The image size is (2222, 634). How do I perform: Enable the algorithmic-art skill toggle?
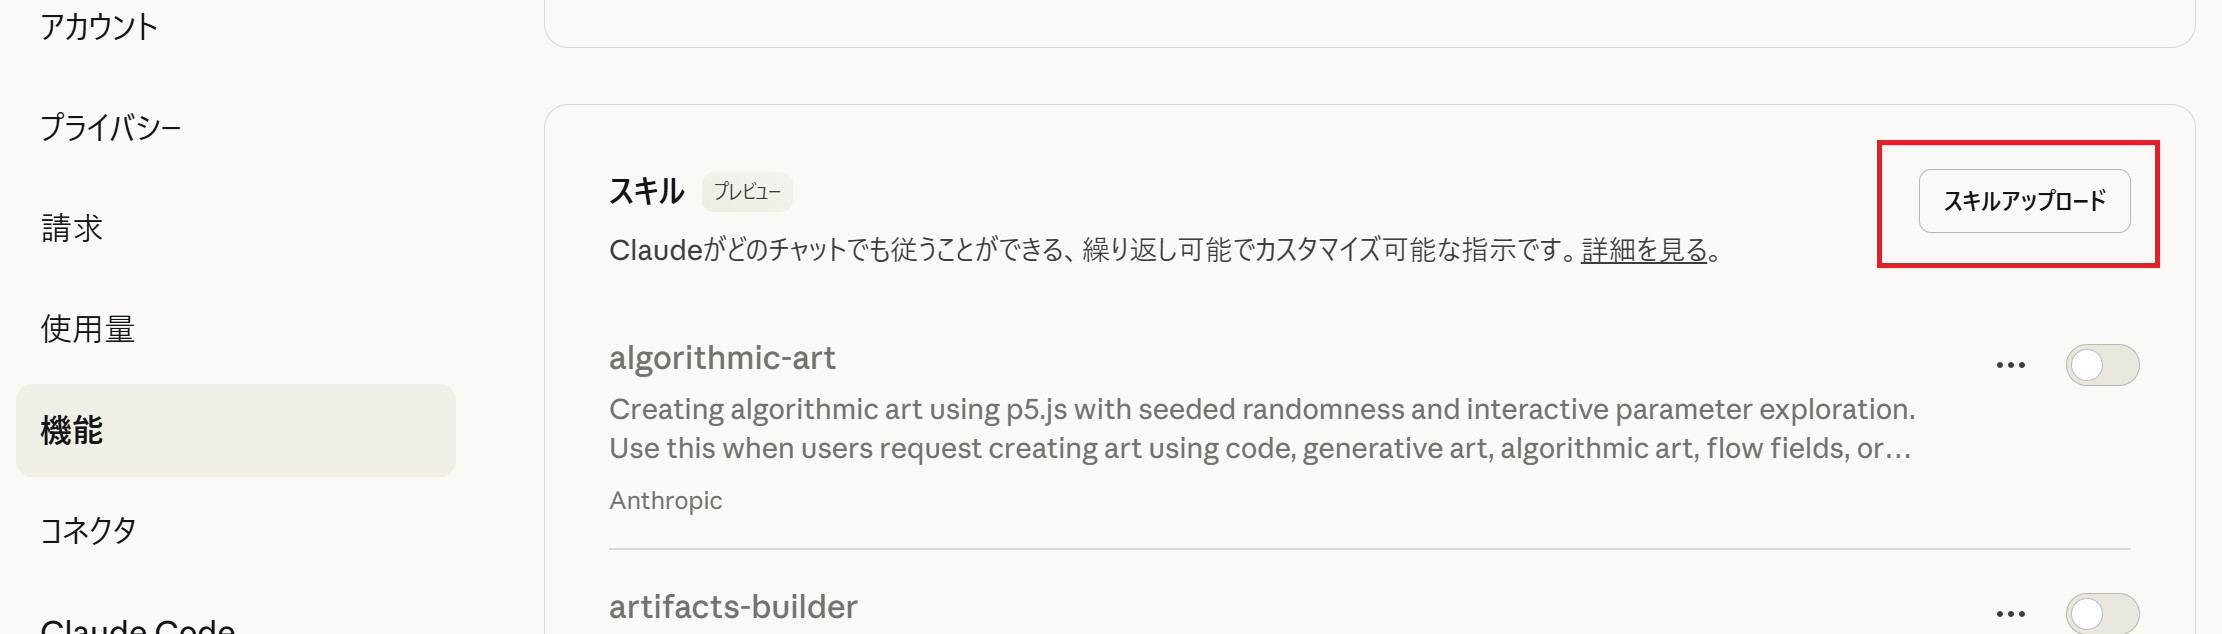pos(2102,365)
